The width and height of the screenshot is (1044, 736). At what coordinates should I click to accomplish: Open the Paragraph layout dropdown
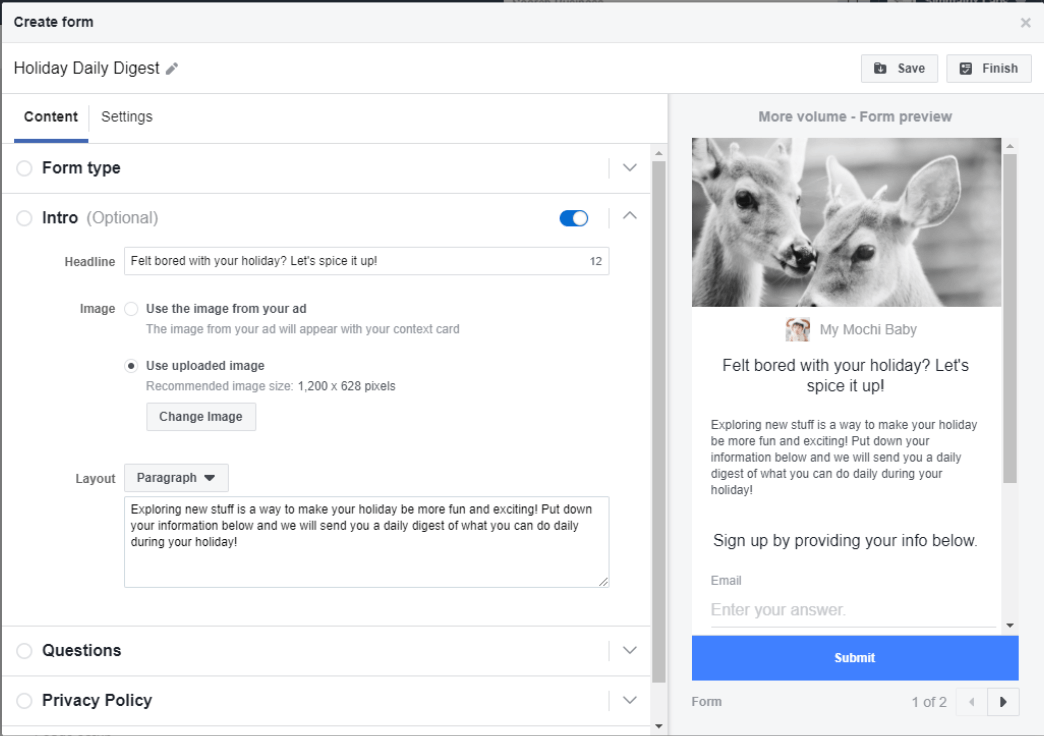point(176,478)
